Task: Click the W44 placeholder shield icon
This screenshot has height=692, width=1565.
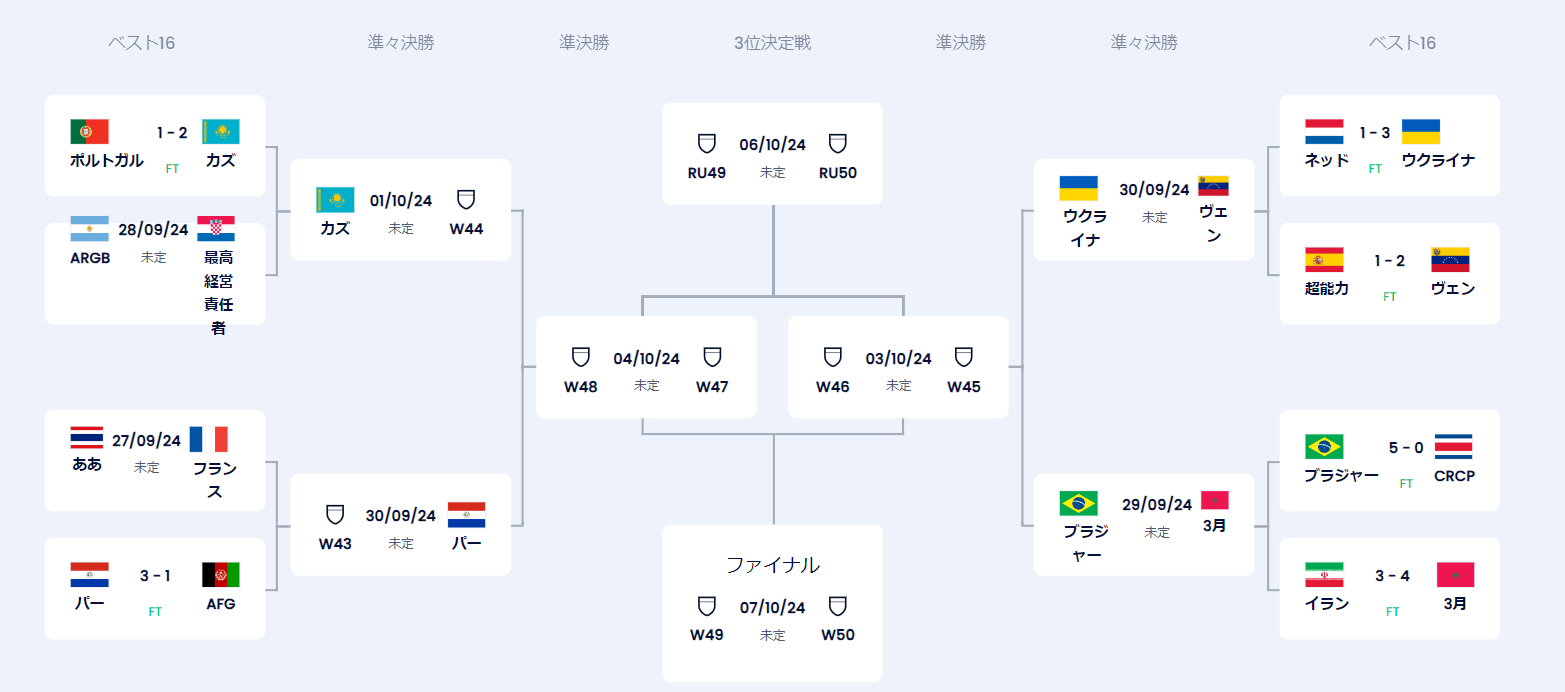Action: (x=466, y=199)
